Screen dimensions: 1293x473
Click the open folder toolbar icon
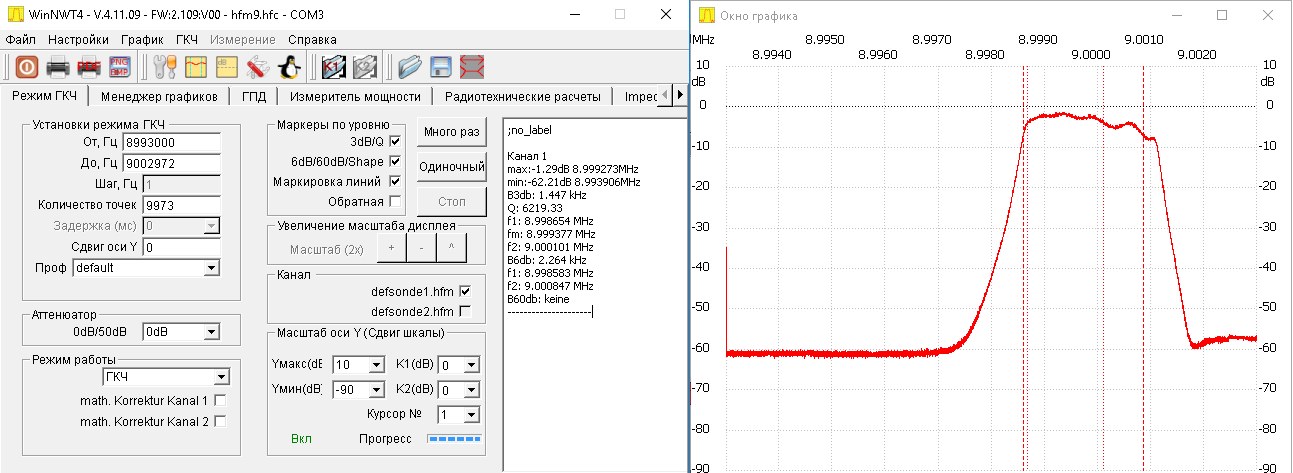pos(410,67)
